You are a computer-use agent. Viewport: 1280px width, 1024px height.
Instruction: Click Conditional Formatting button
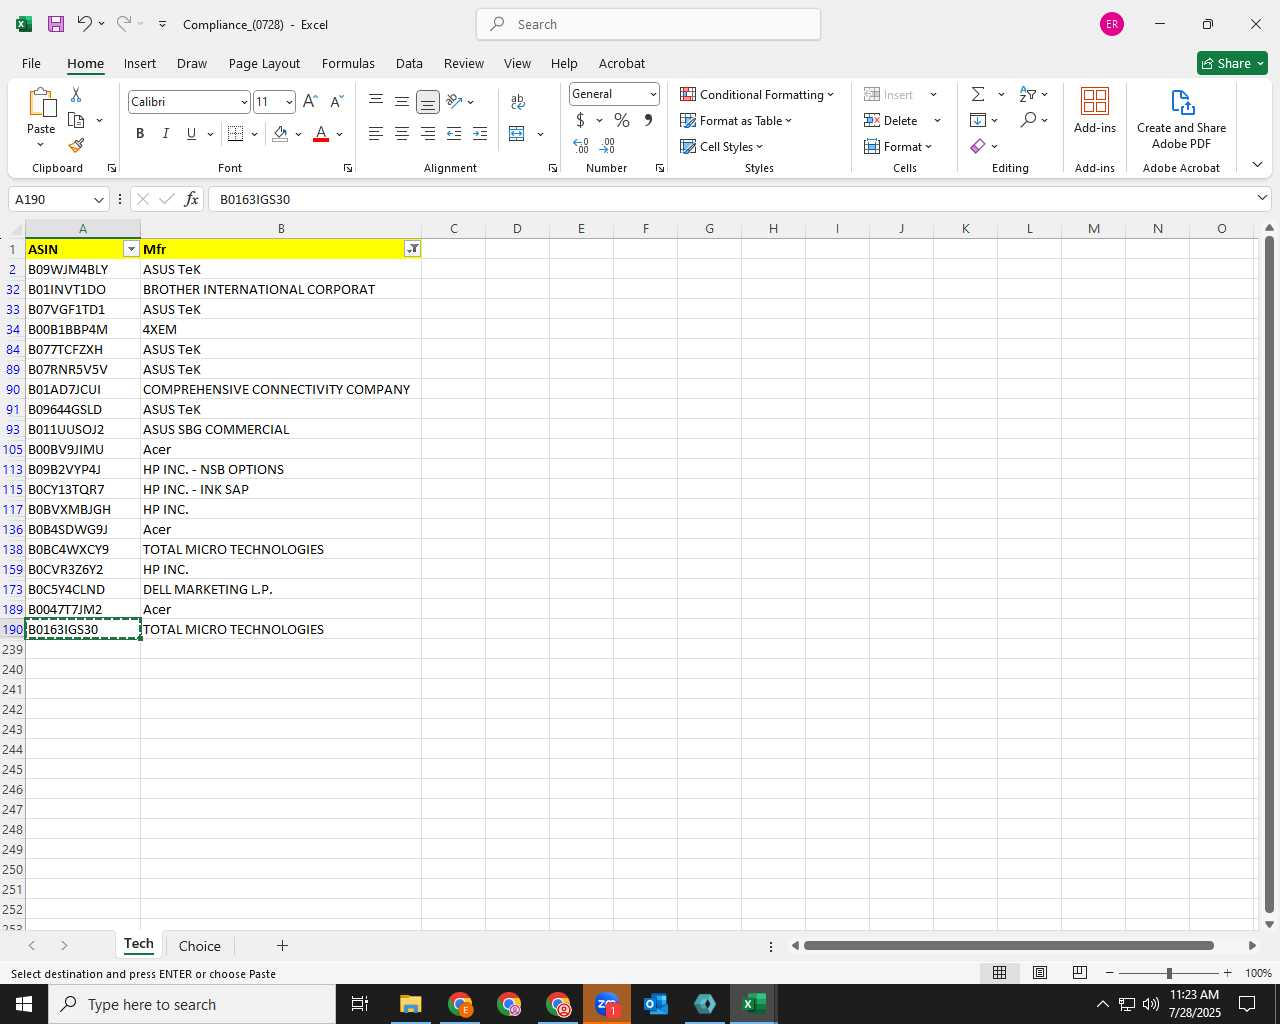(757, 94)
